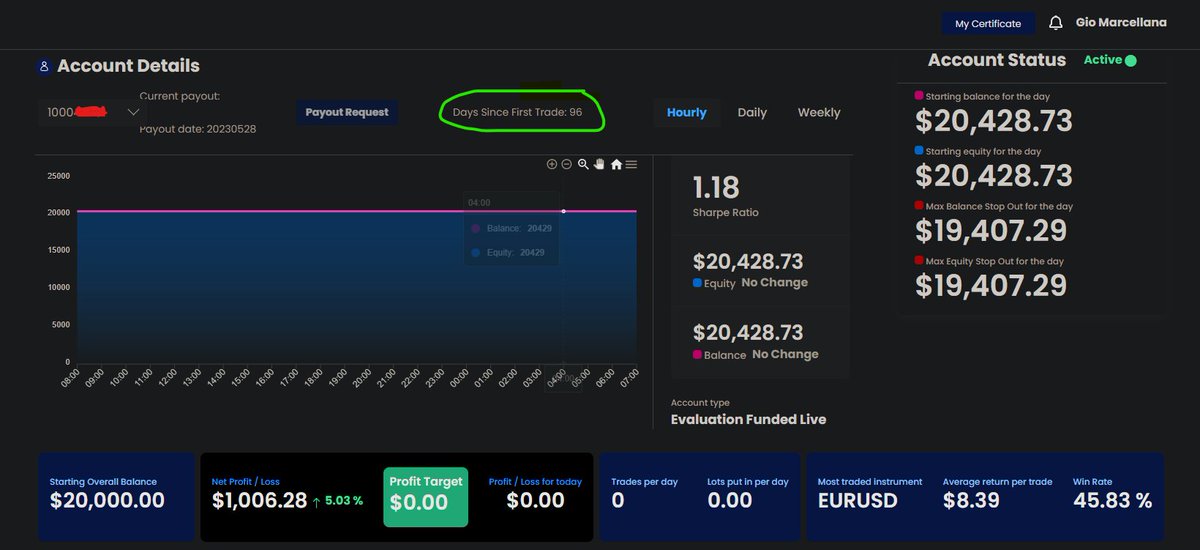Click the chart zoom in plus icon
1200x550 pixels.
tap(551, 164)
